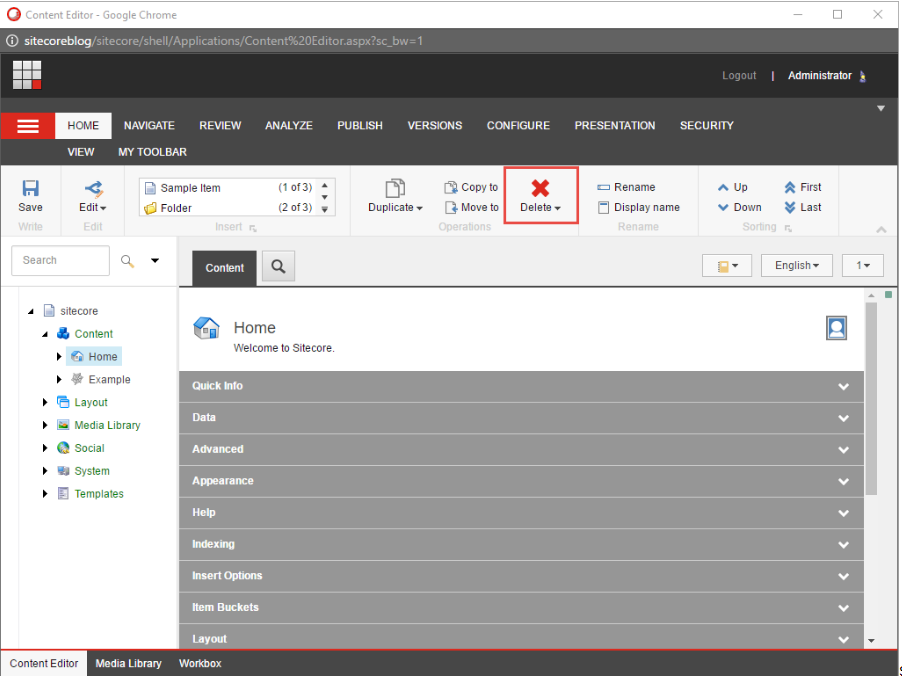Expand the Data section
Viewport: 902px width, 678px height.
pyautogui.click(x=521, y=418)
